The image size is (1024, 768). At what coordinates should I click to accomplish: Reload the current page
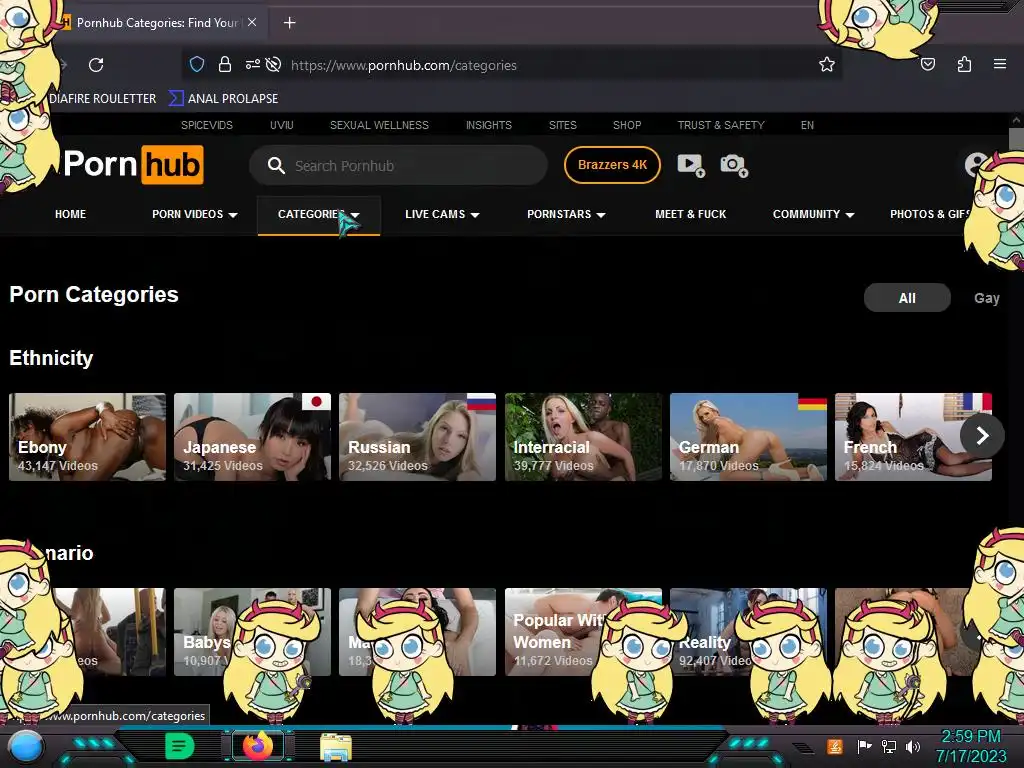[x=96, y=65]
